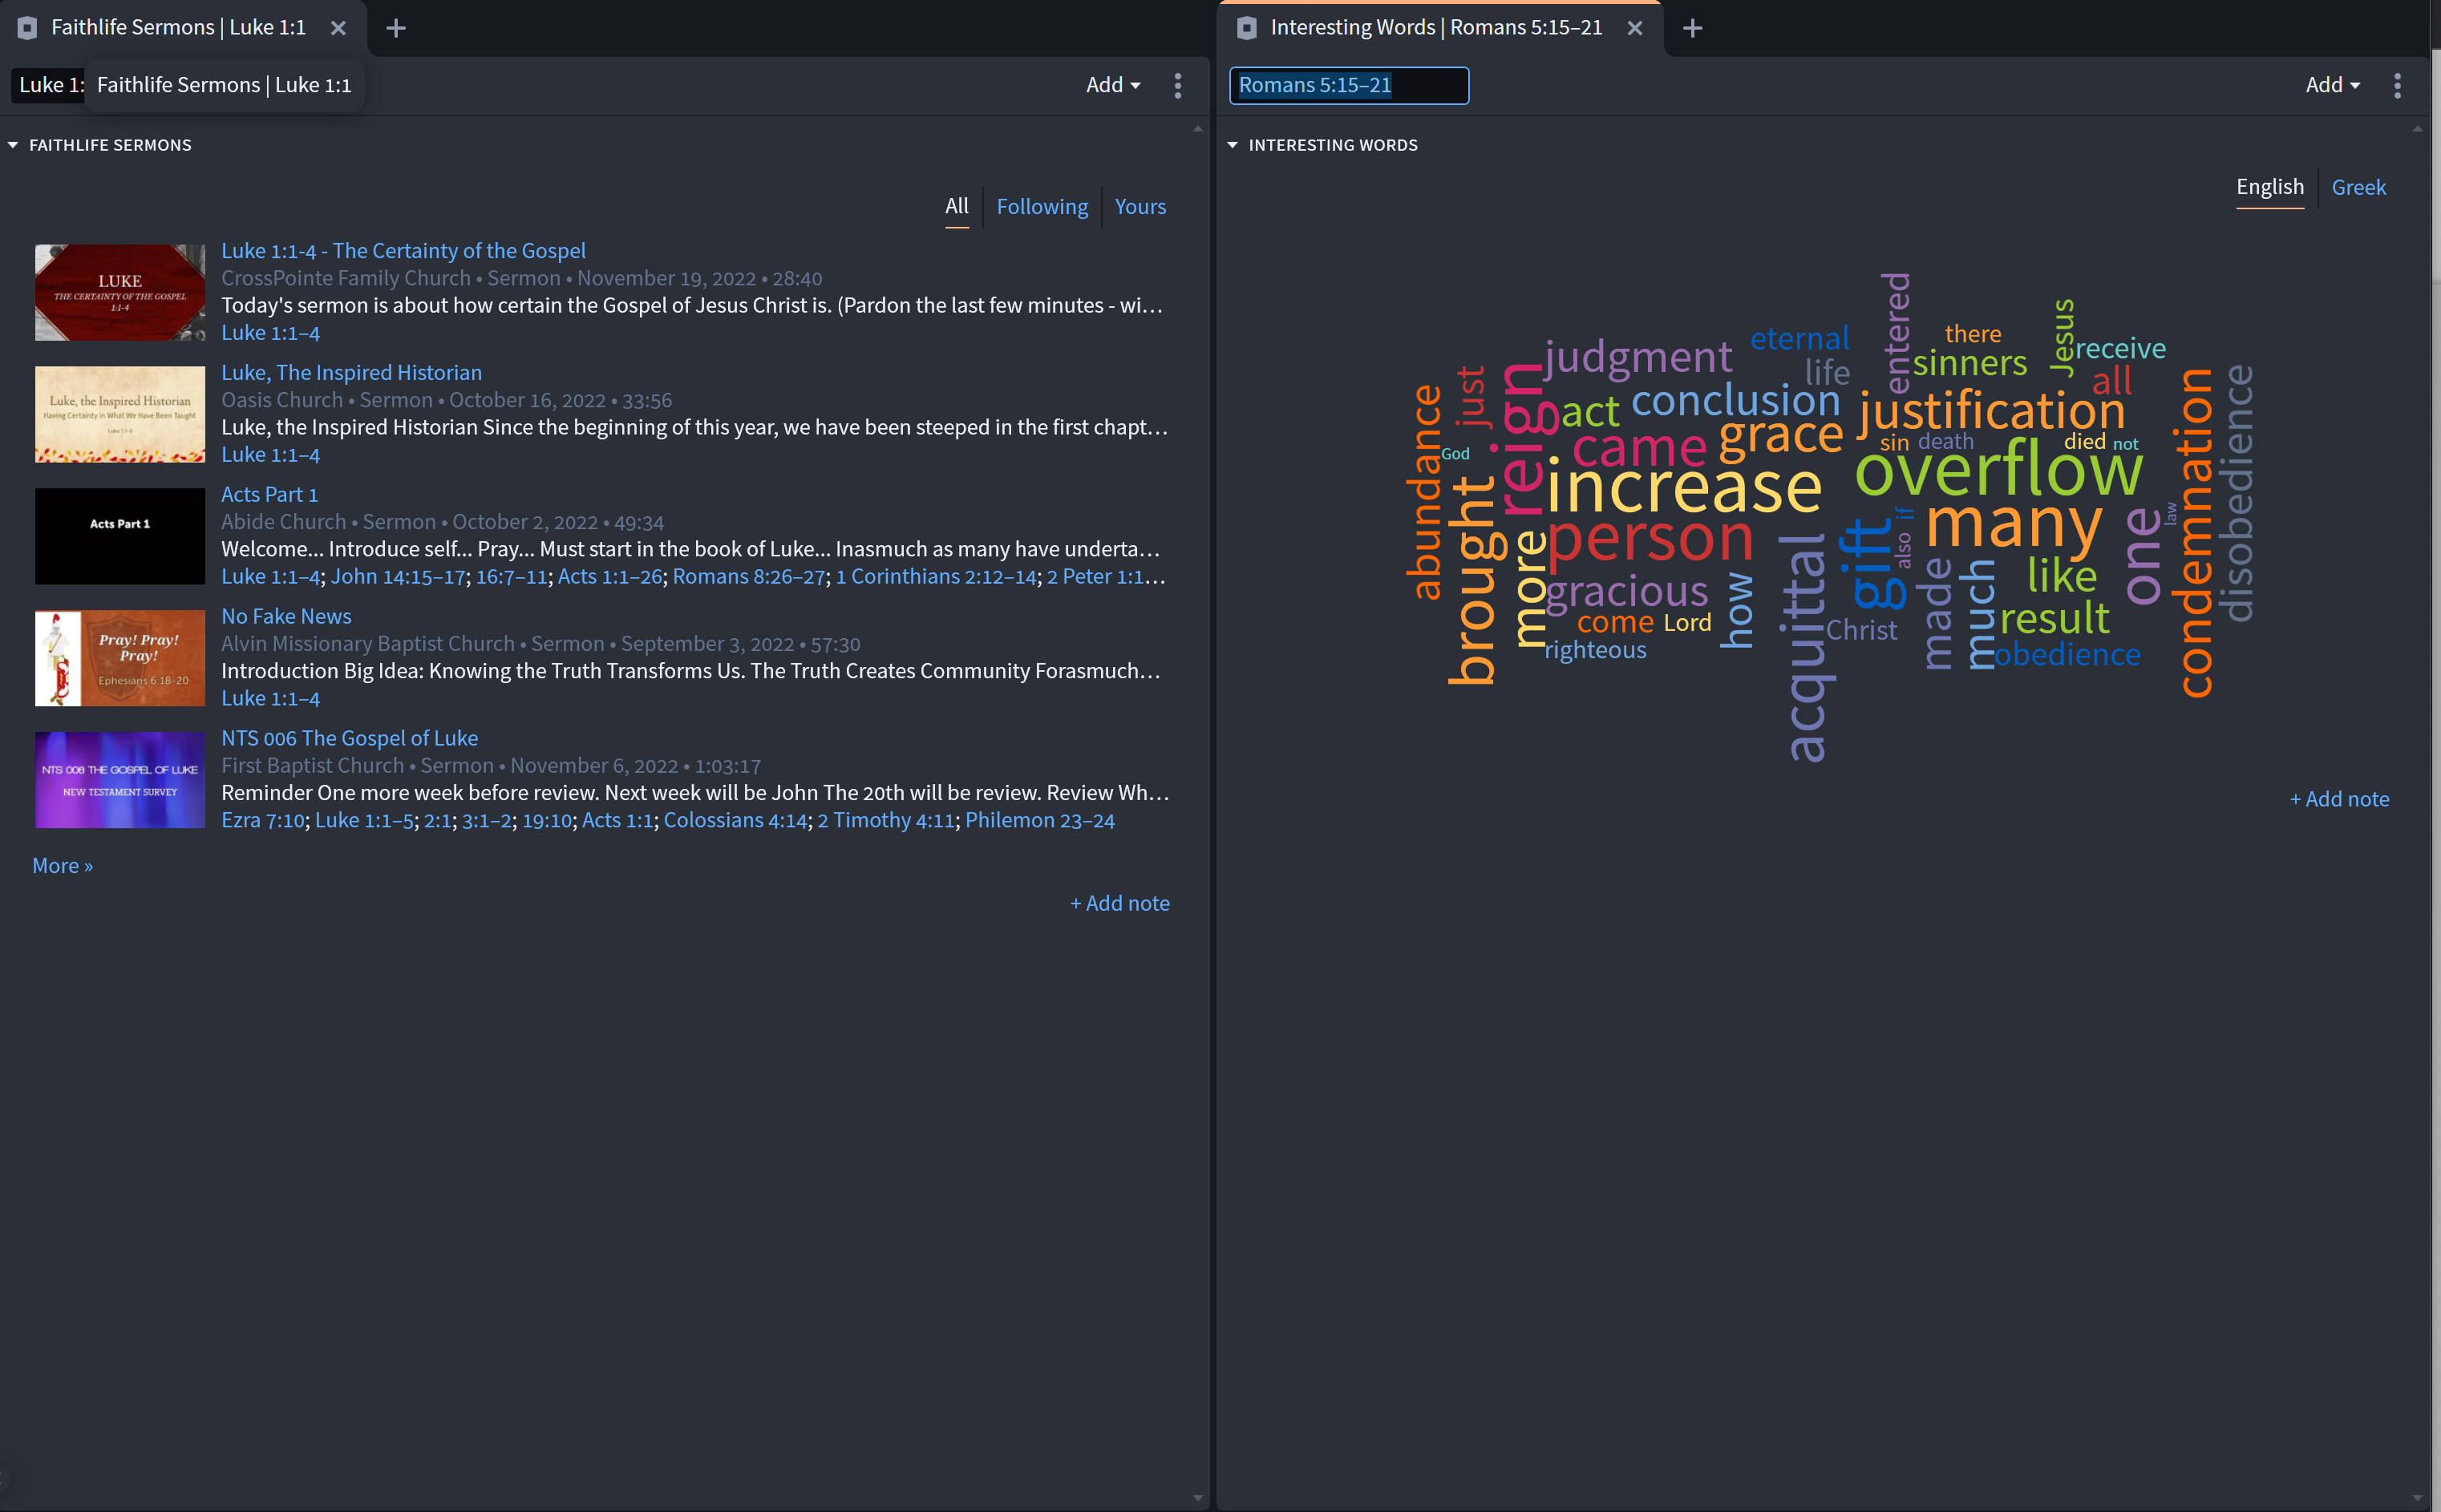Image resolution: width=2441 pixels, height=1512 pixels.
Task: Click the word 'conclusion' in the word cloud
Action: pyautogui.click(x=1735, y=401)
